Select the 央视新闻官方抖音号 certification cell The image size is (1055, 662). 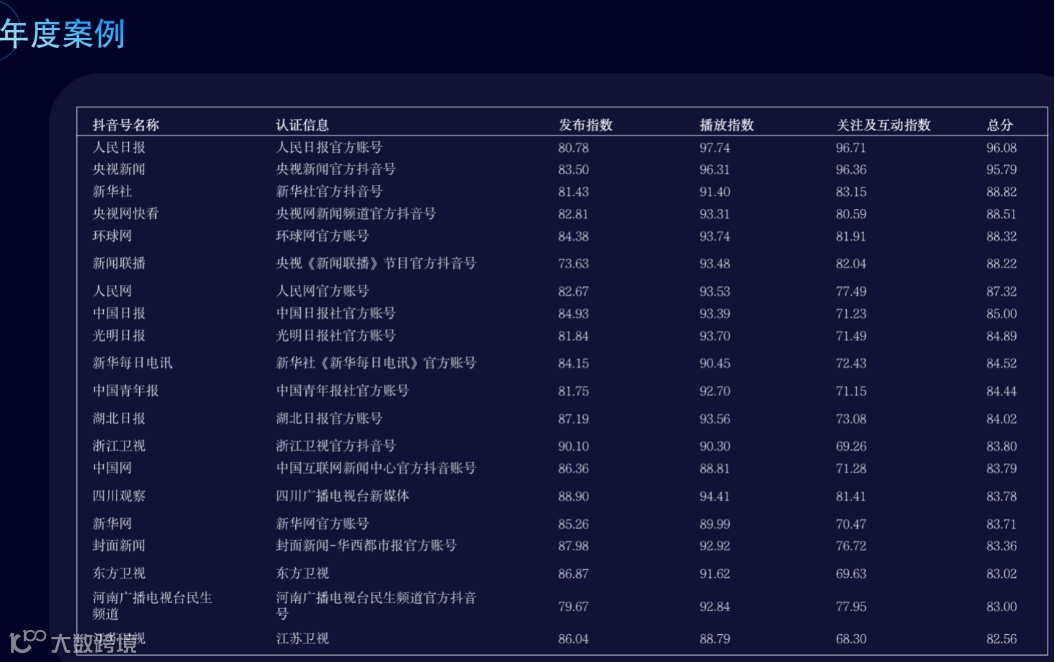coord(336,170)
